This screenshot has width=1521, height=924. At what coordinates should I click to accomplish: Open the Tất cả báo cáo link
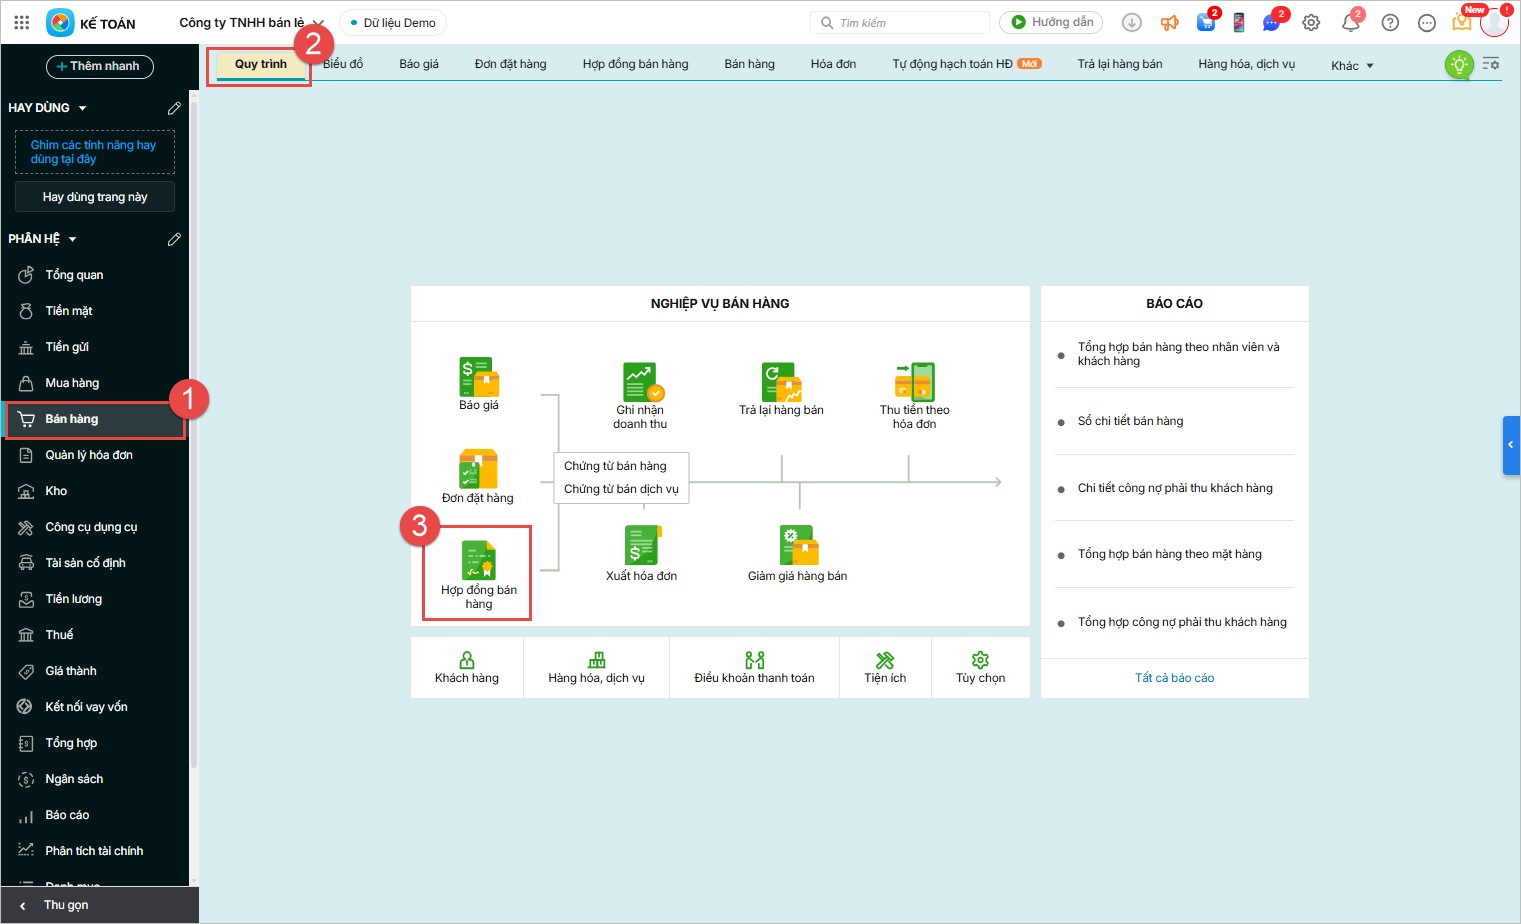[x=1174, y=678]
